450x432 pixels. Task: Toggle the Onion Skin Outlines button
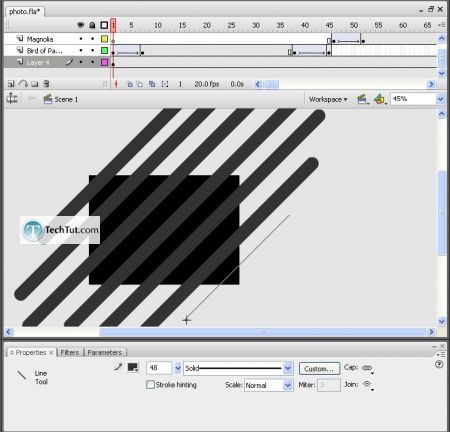click(x=140, y=84)
